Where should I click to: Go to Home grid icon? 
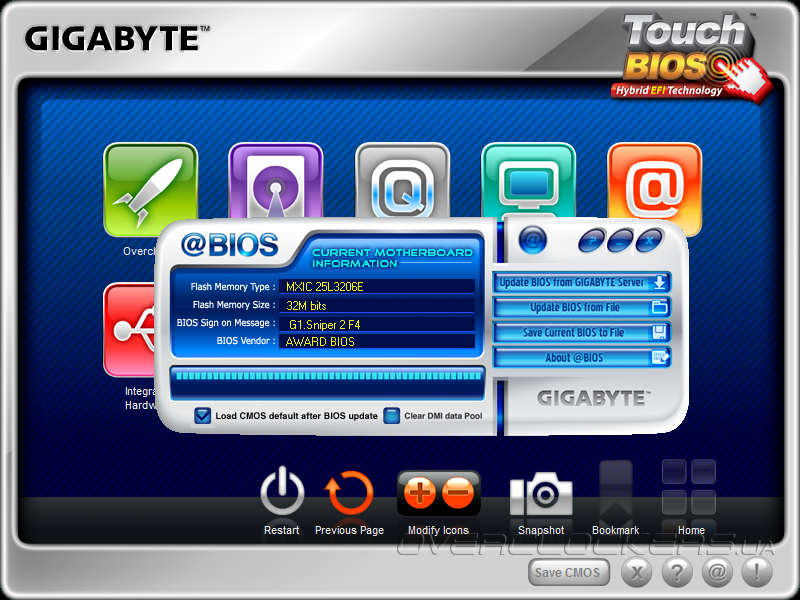pos(689,487)
